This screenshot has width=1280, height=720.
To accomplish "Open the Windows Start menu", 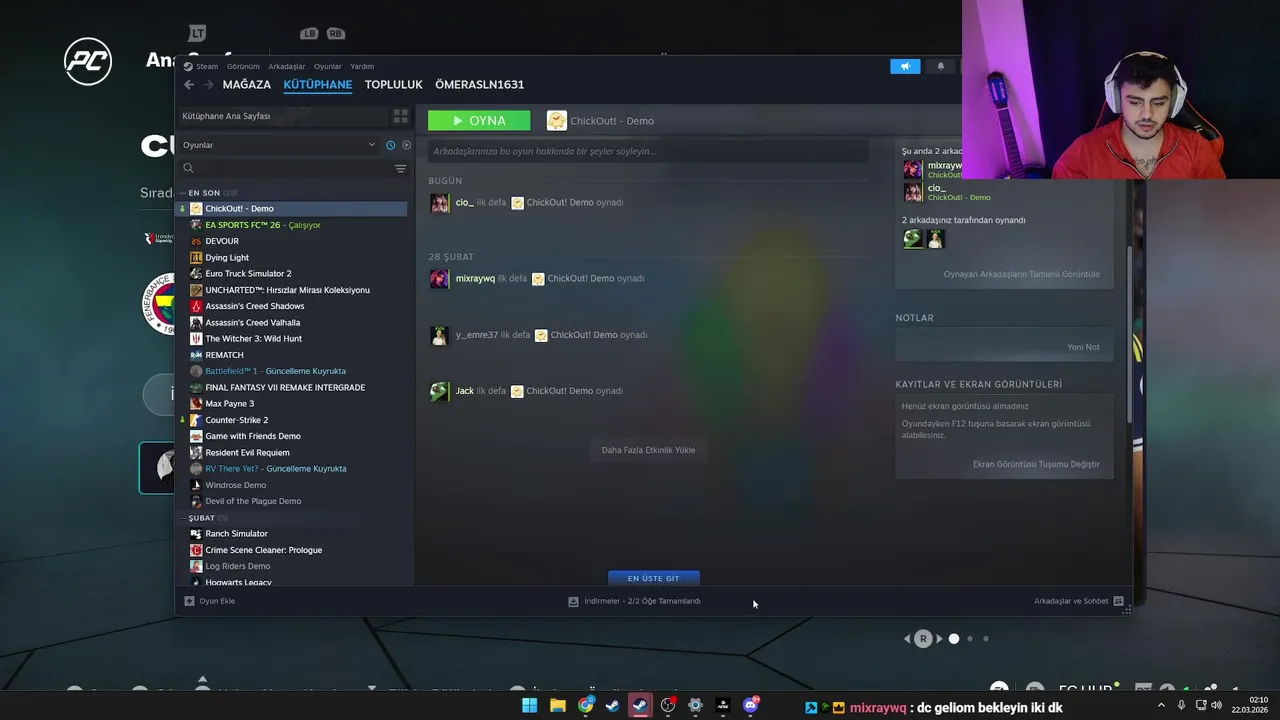I will (529, 705).
